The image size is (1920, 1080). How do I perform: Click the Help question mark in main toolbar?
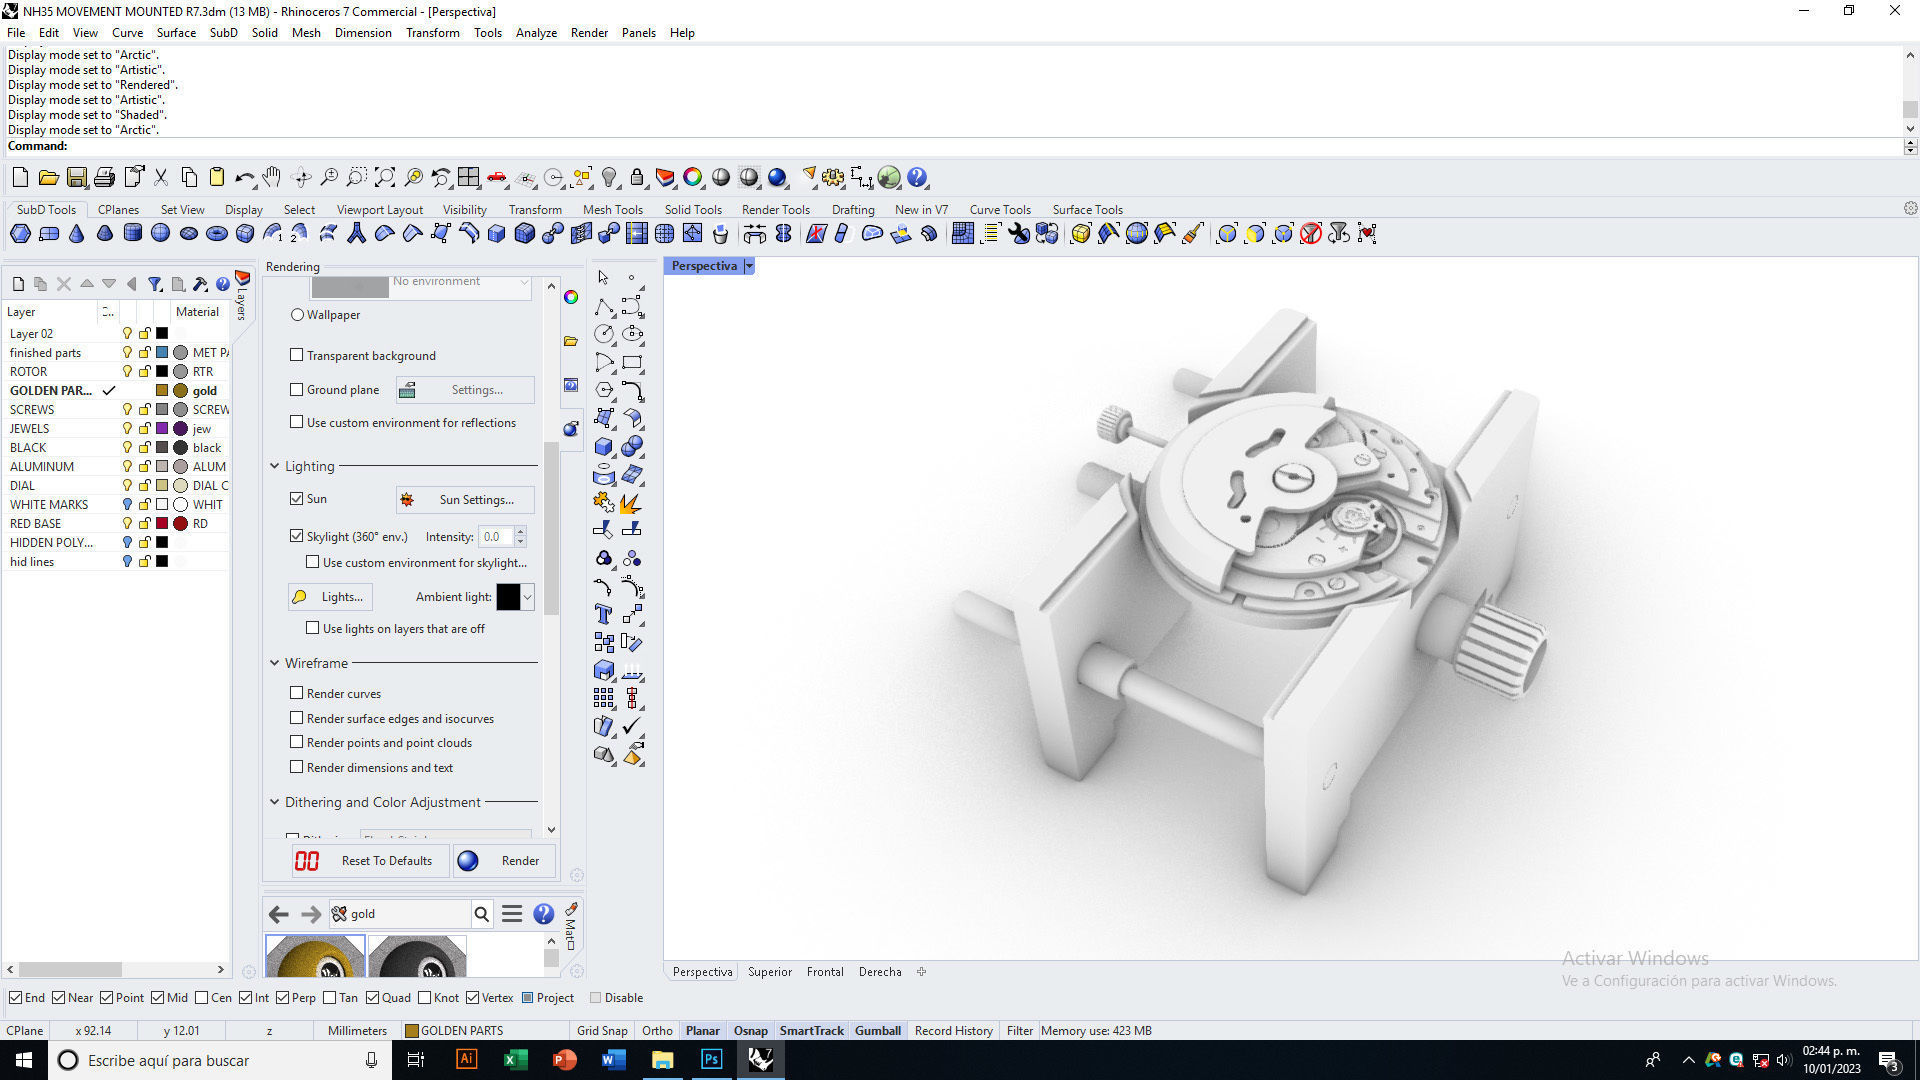[917, 178]
